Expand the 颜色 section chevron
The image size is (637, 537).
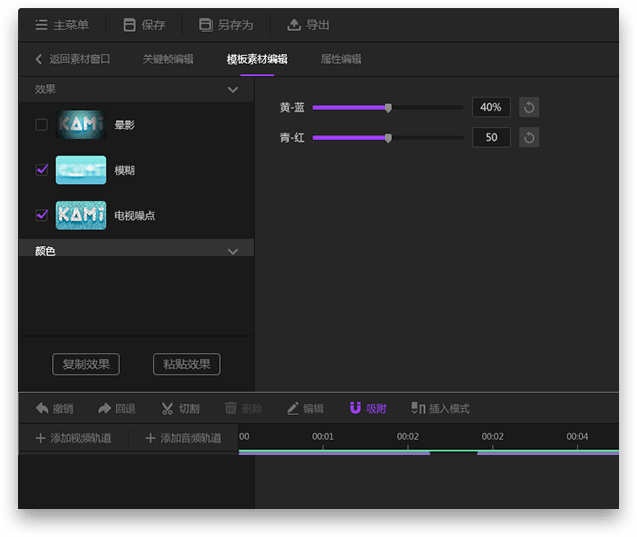click(x=233, y=251)
